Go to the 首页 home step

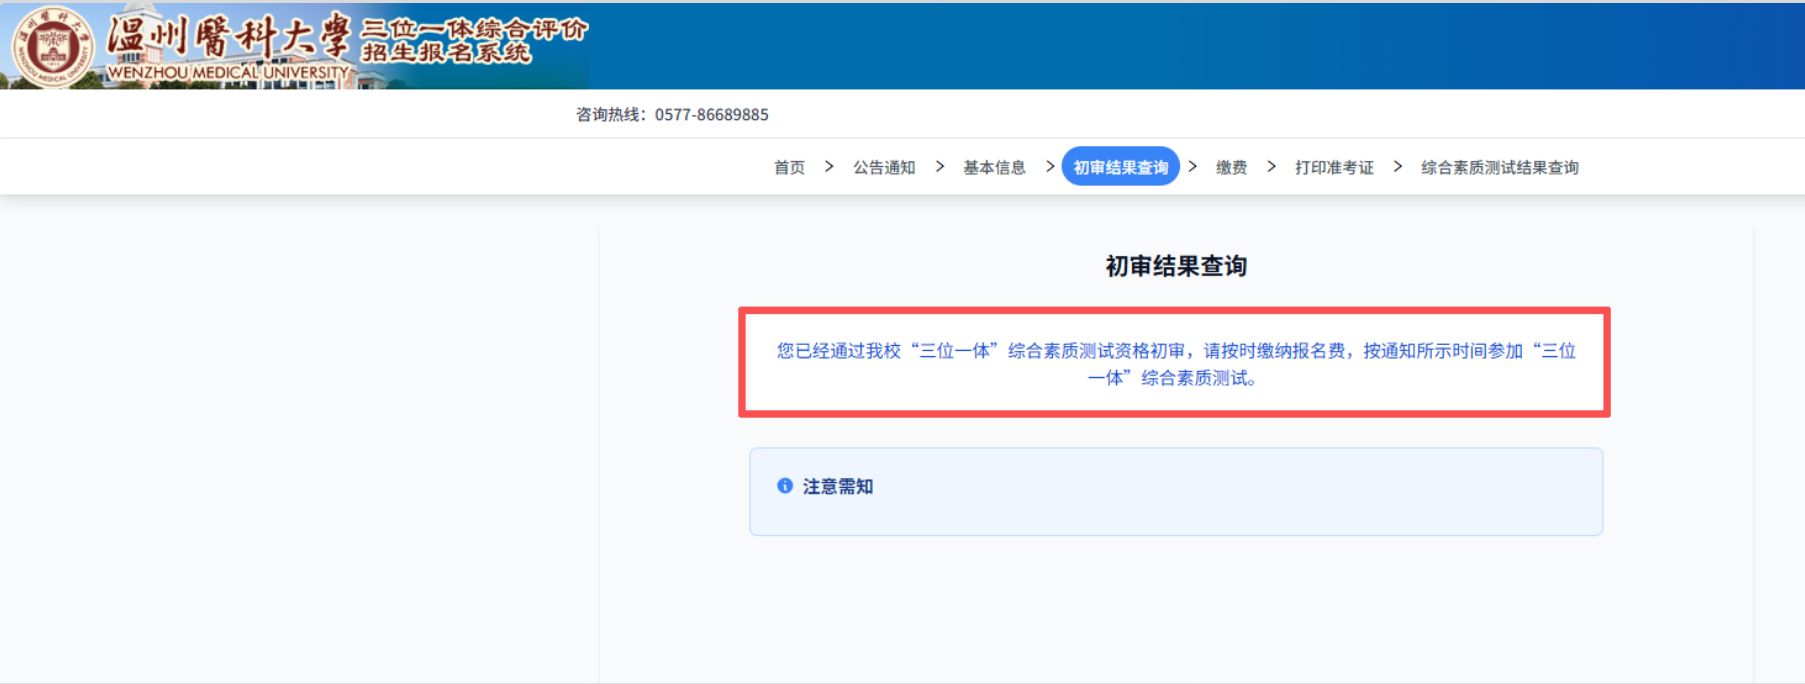click(x=789, y=168)
